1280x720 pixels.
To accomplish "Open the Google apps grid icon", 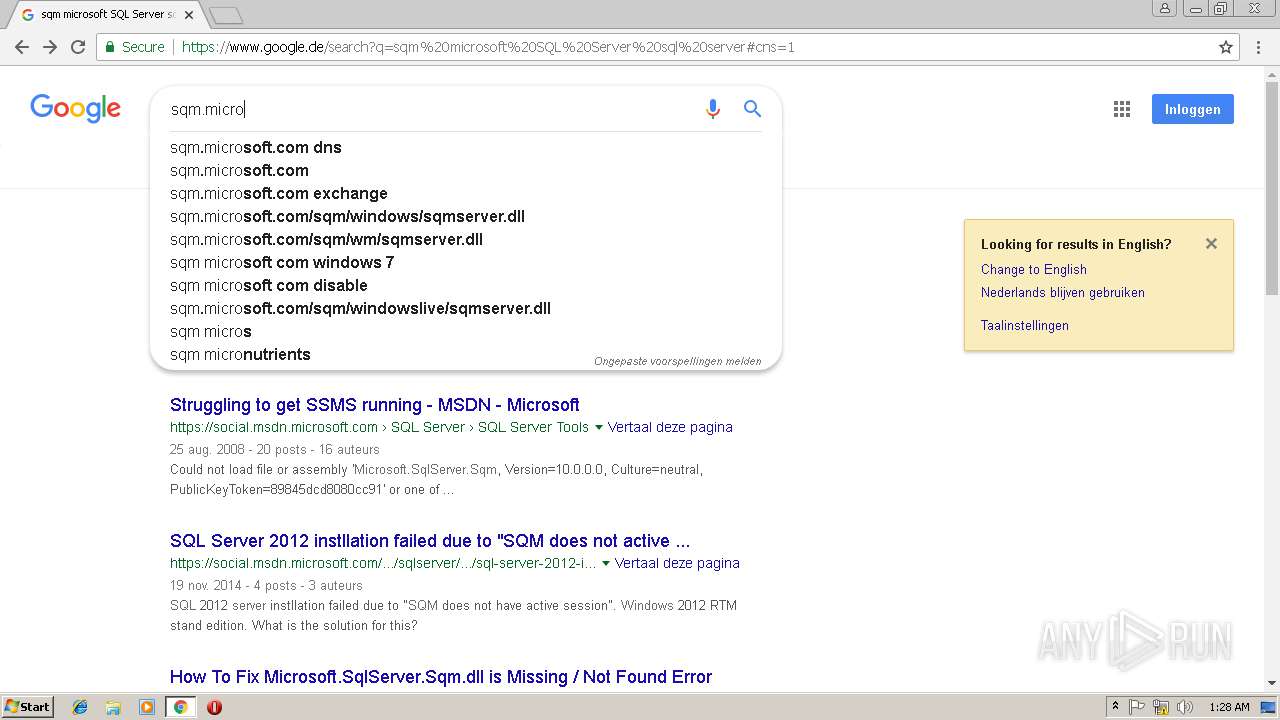I will (x=1122, y=109).
